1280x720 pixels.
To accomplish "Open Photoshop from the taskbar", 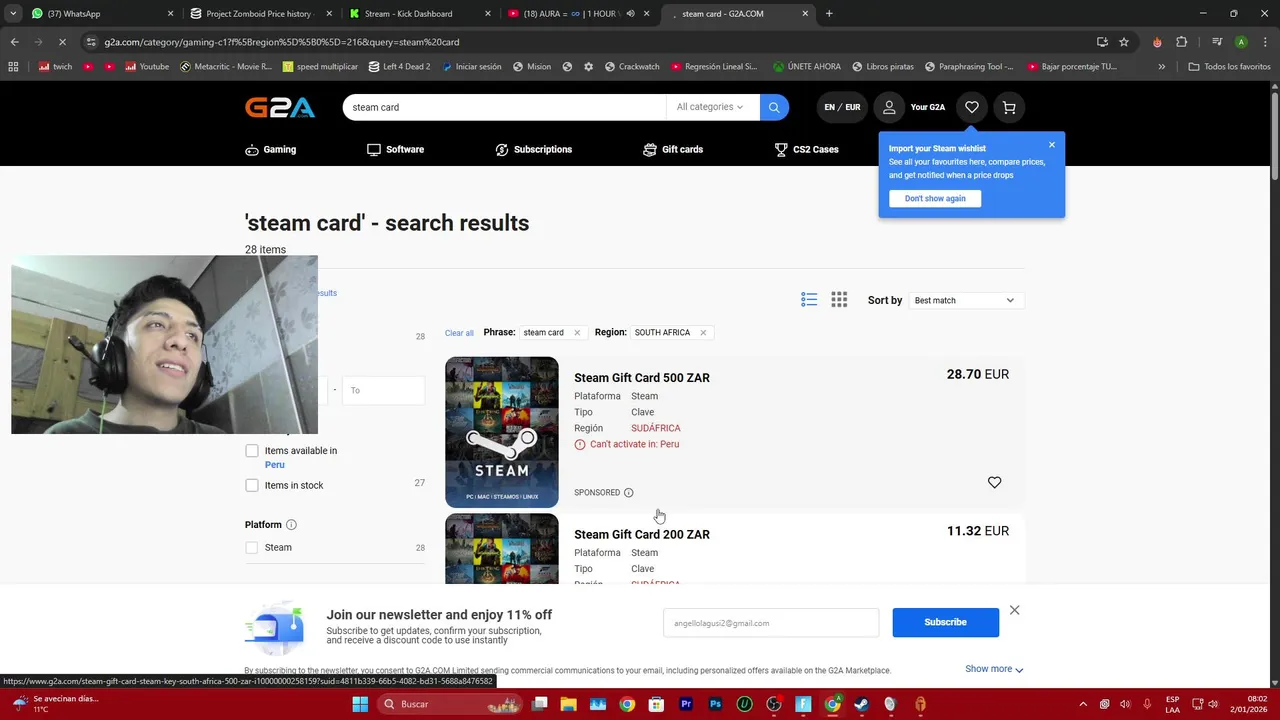I will [x=715, y=704].
